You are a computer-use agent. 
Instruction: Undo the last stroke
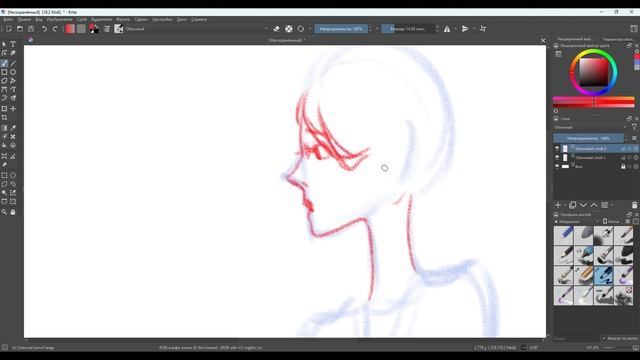(x=44, y=29)
